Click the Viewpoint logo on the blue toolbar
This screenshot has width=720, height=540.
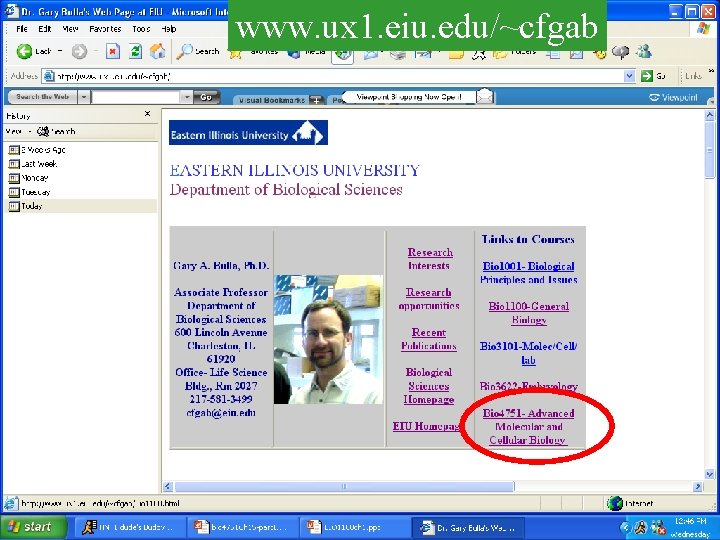point(673,97)
